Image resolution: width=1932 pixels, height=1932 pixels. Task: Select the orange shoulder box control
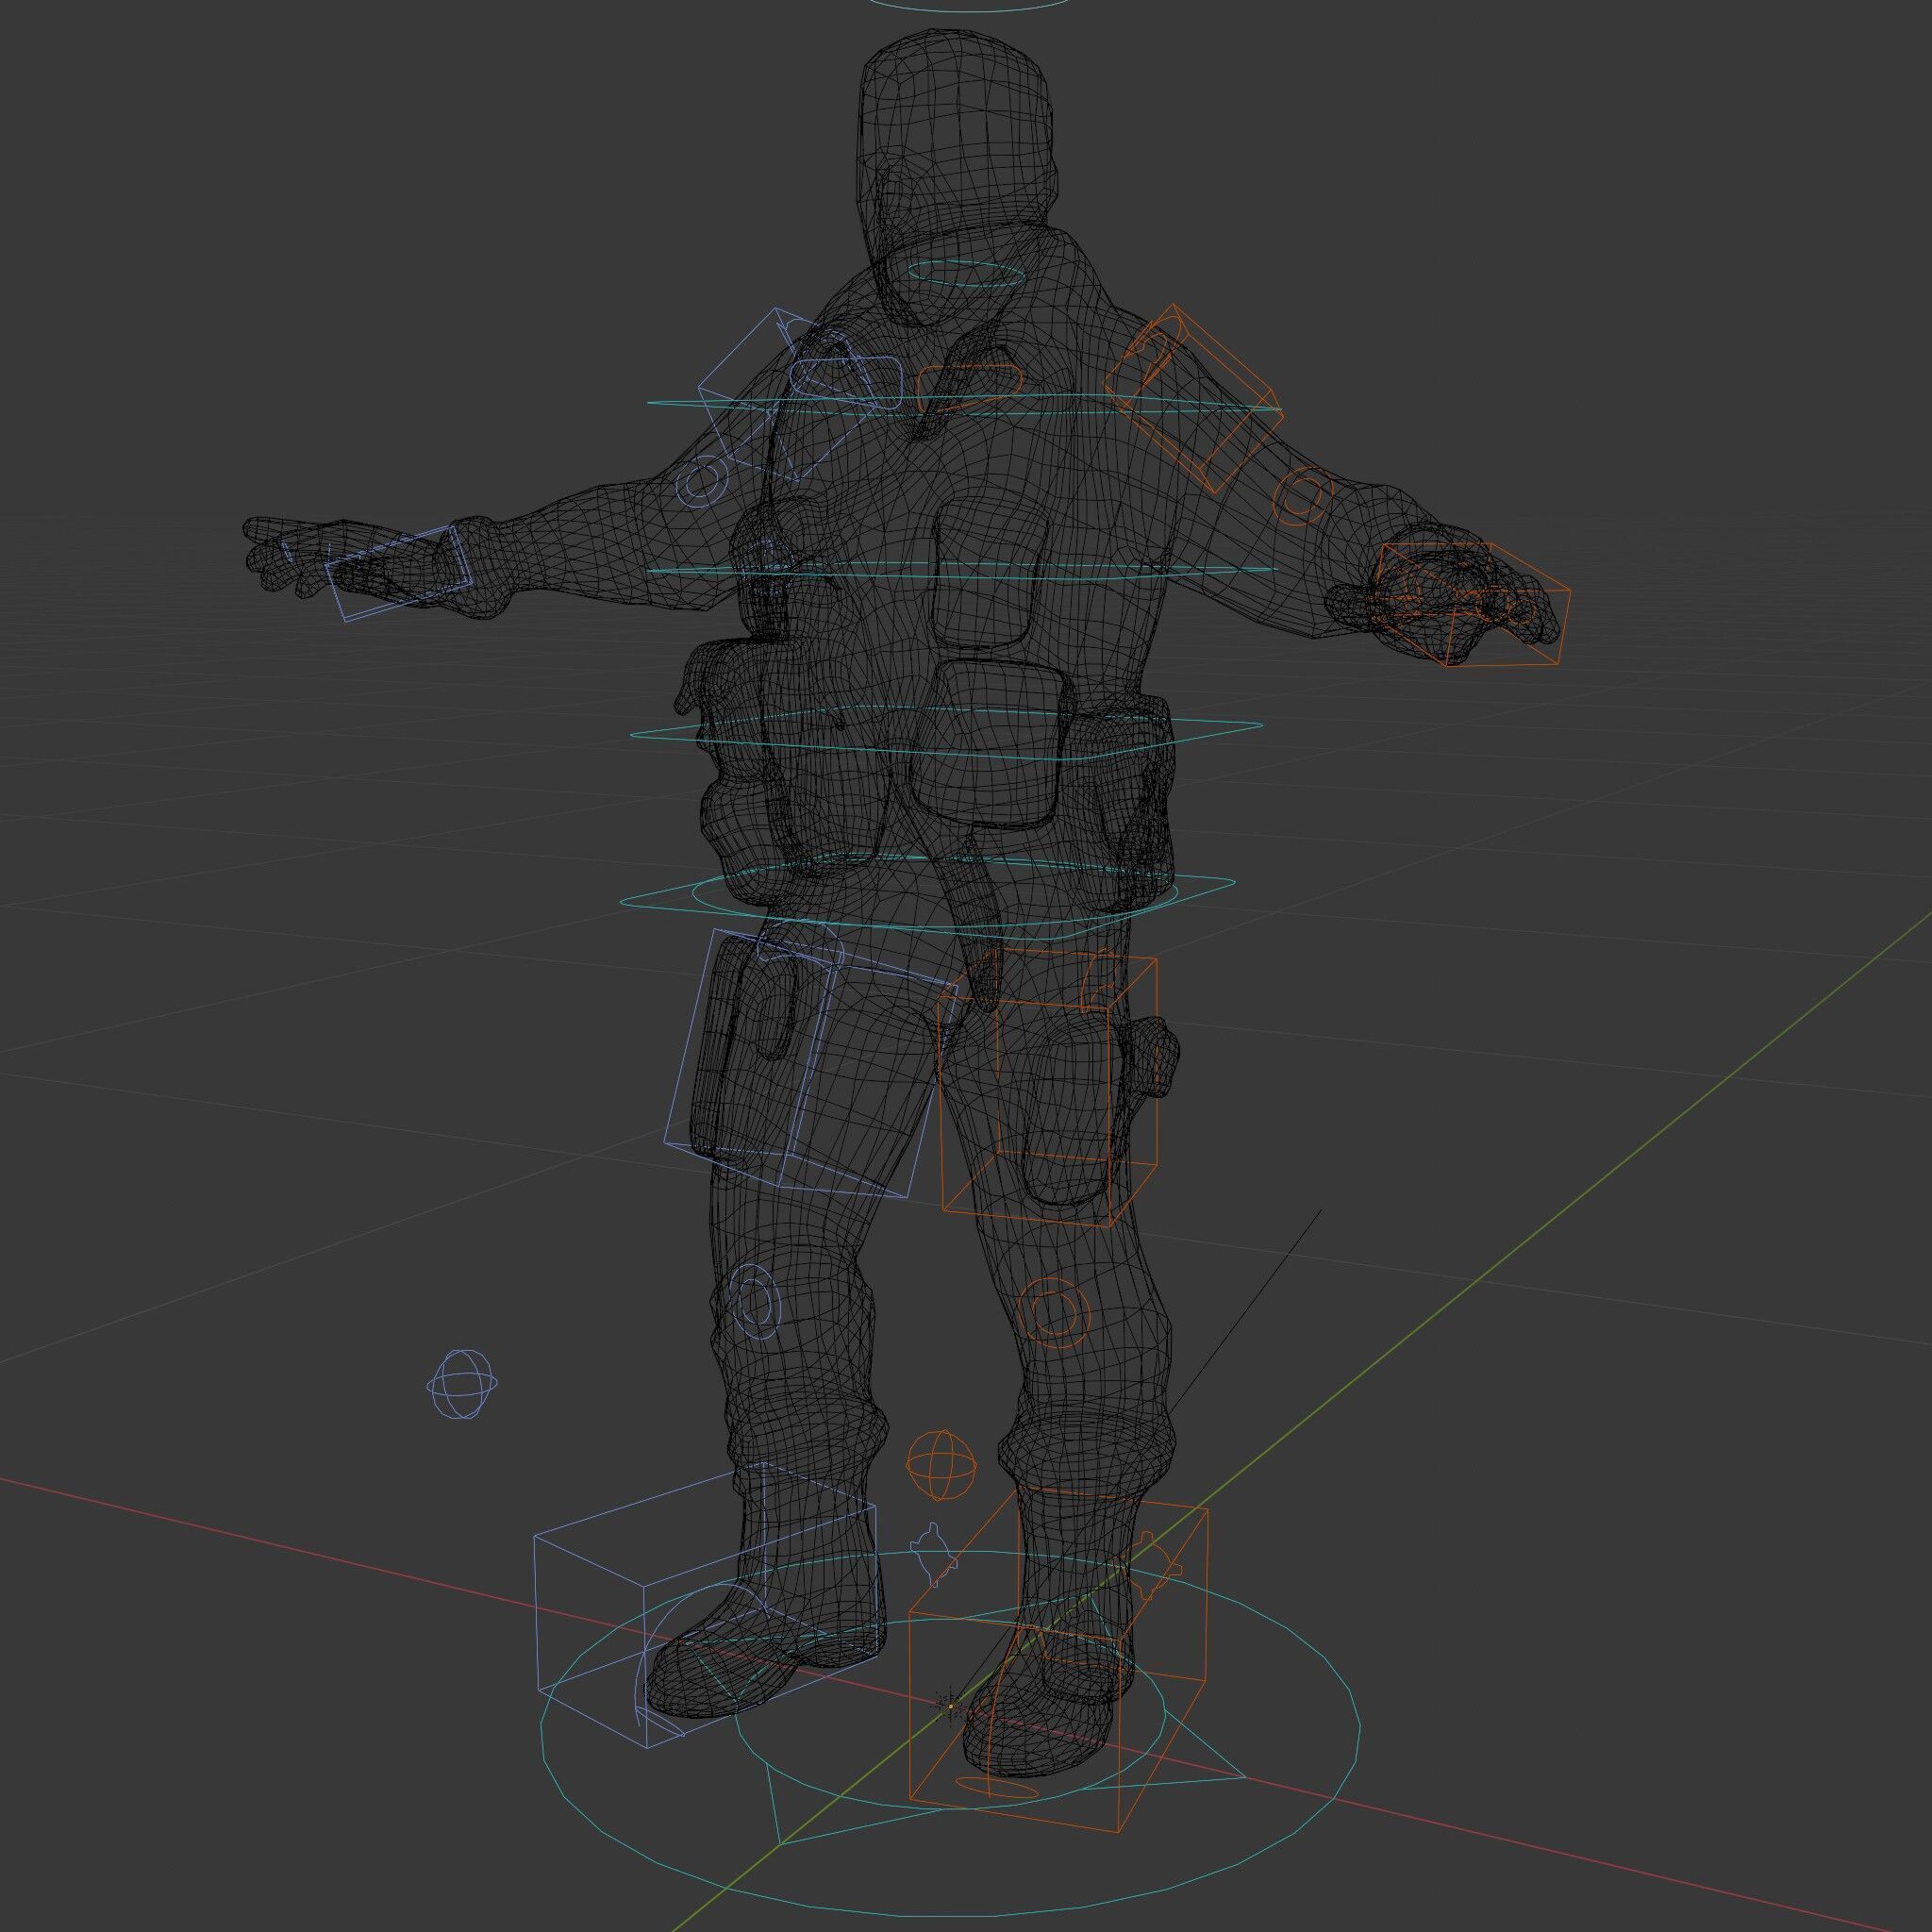[1193, 400]
